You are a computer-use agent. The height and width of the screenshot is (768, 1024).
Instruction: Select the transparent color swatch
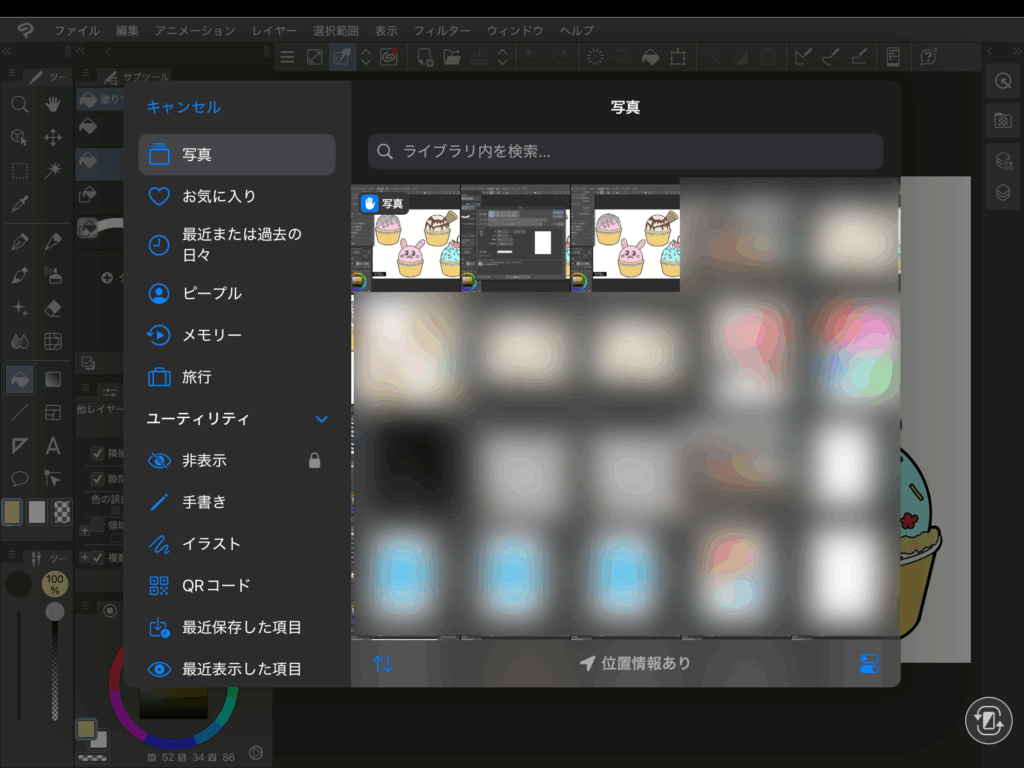[x=62, y=512]
